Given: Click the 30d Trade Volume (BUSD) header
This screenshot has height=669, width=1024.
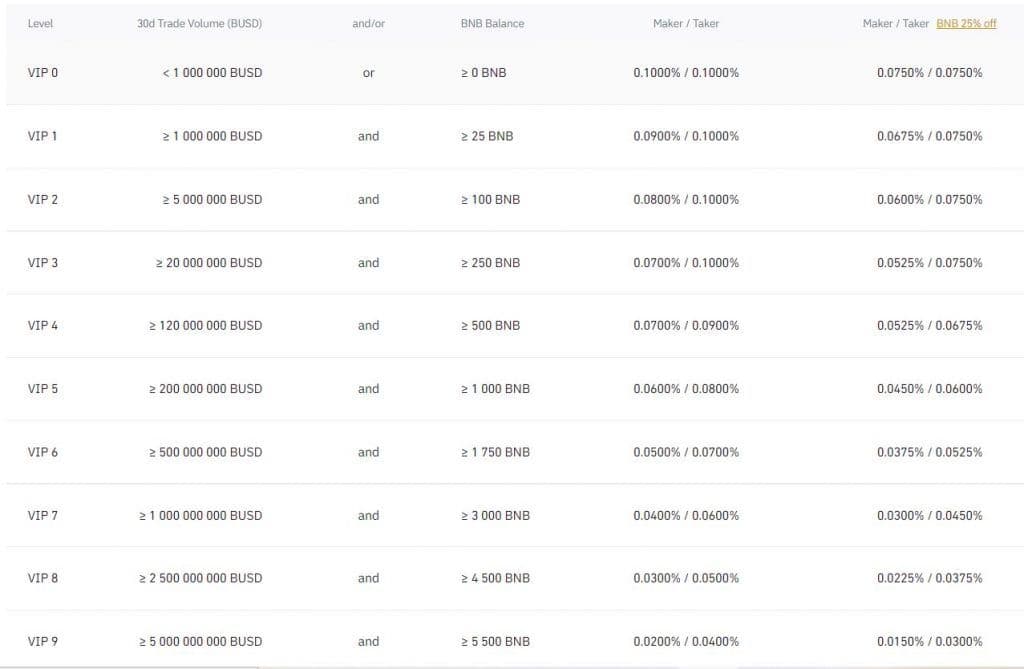Looking at the screenshot, I should [x=199, y=24].
